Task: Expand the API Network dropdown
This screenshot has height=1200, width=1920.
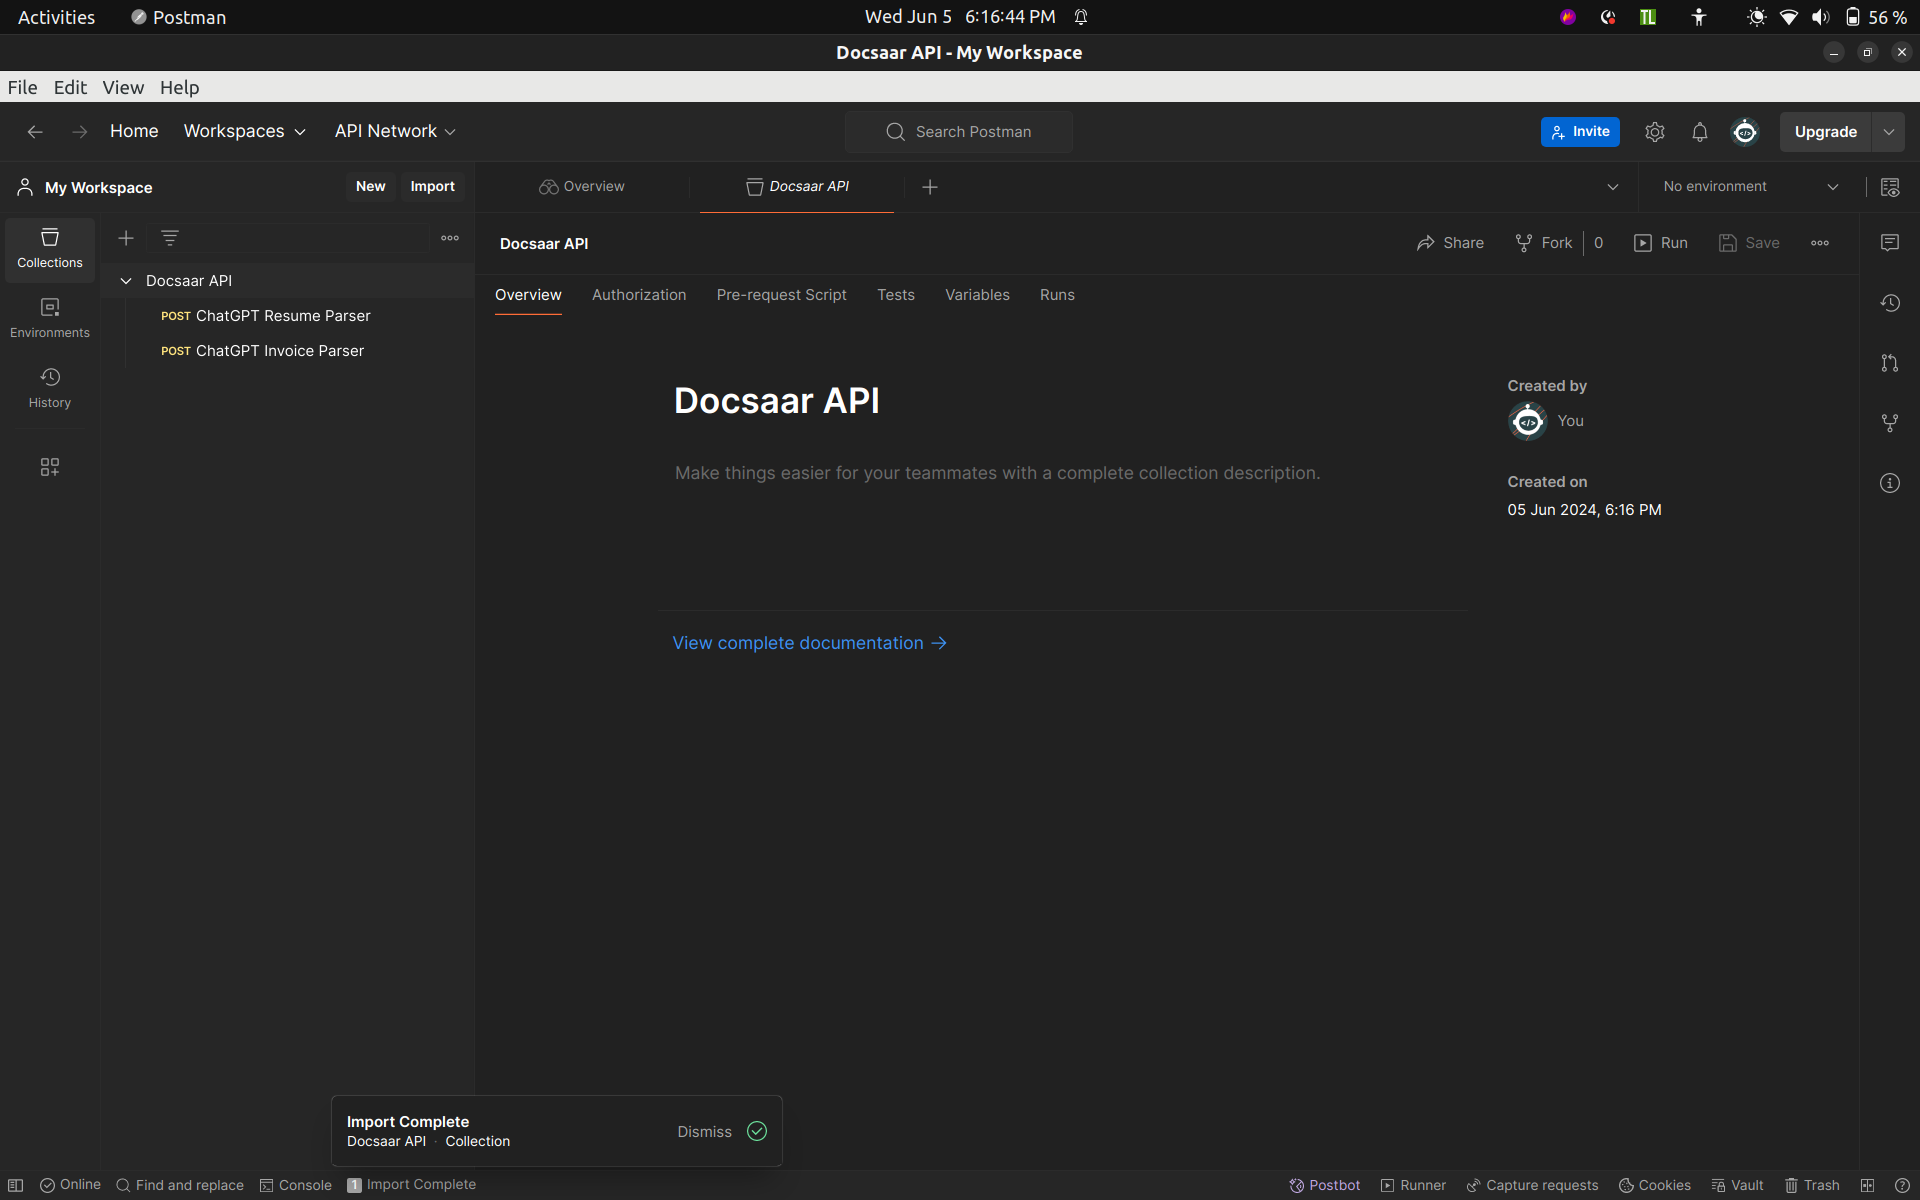Action: pyautogui.click(x=395, y=132)
